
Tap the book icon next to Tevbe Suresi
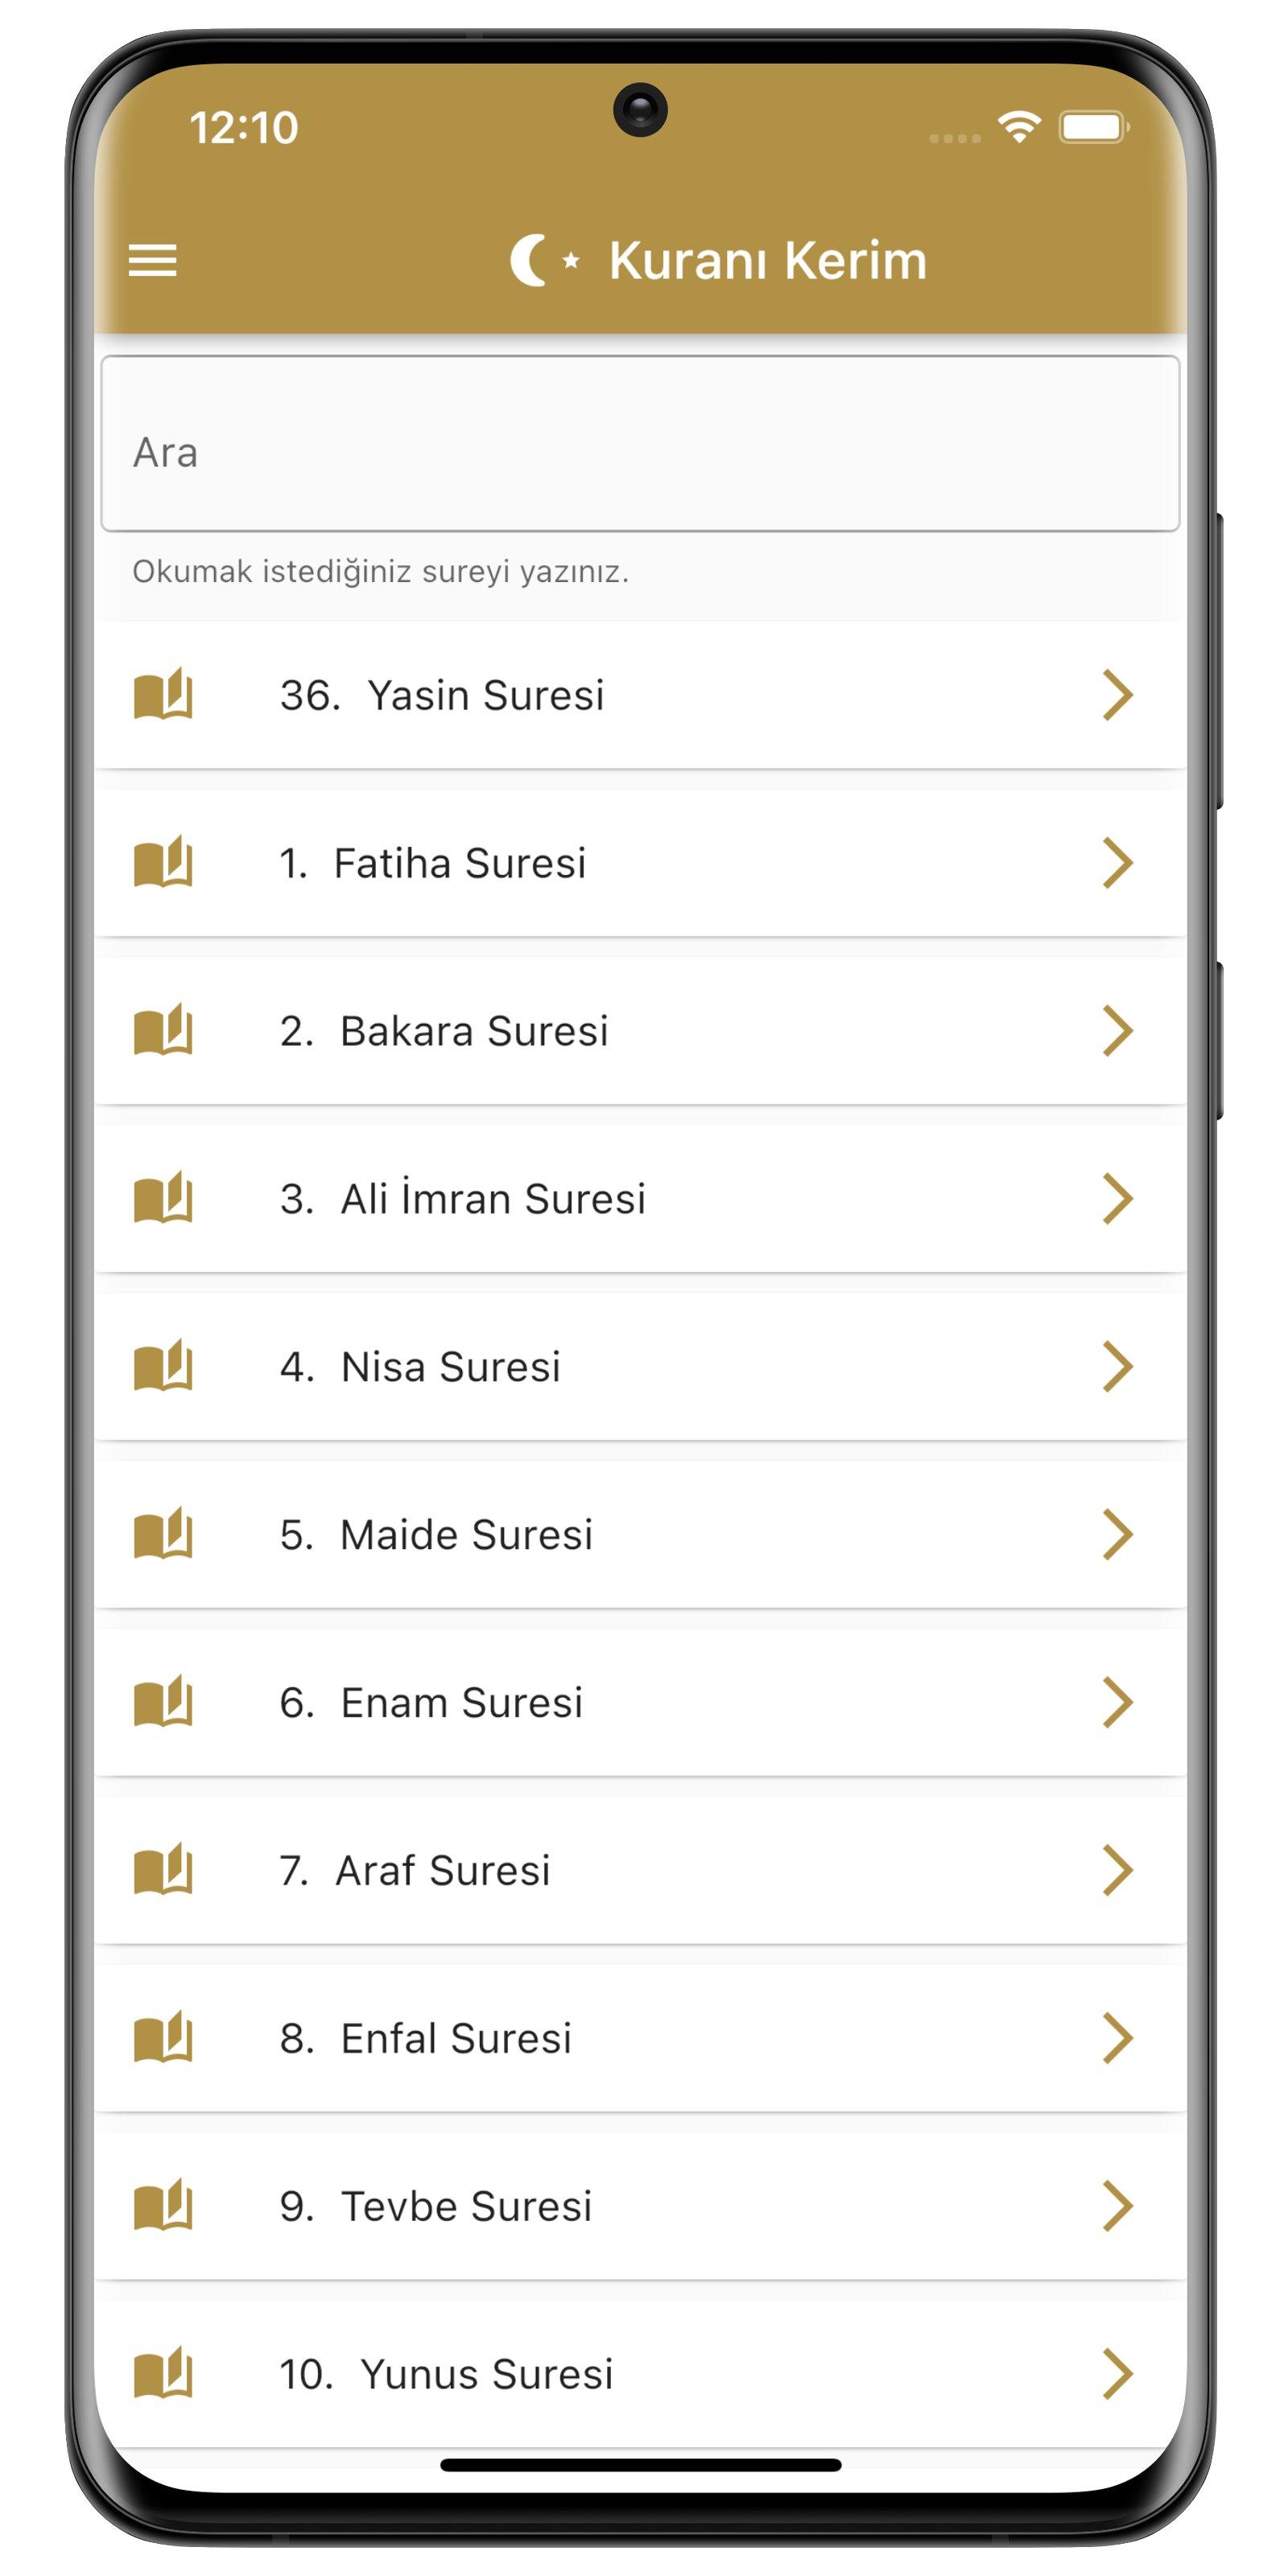point(163,2206)
